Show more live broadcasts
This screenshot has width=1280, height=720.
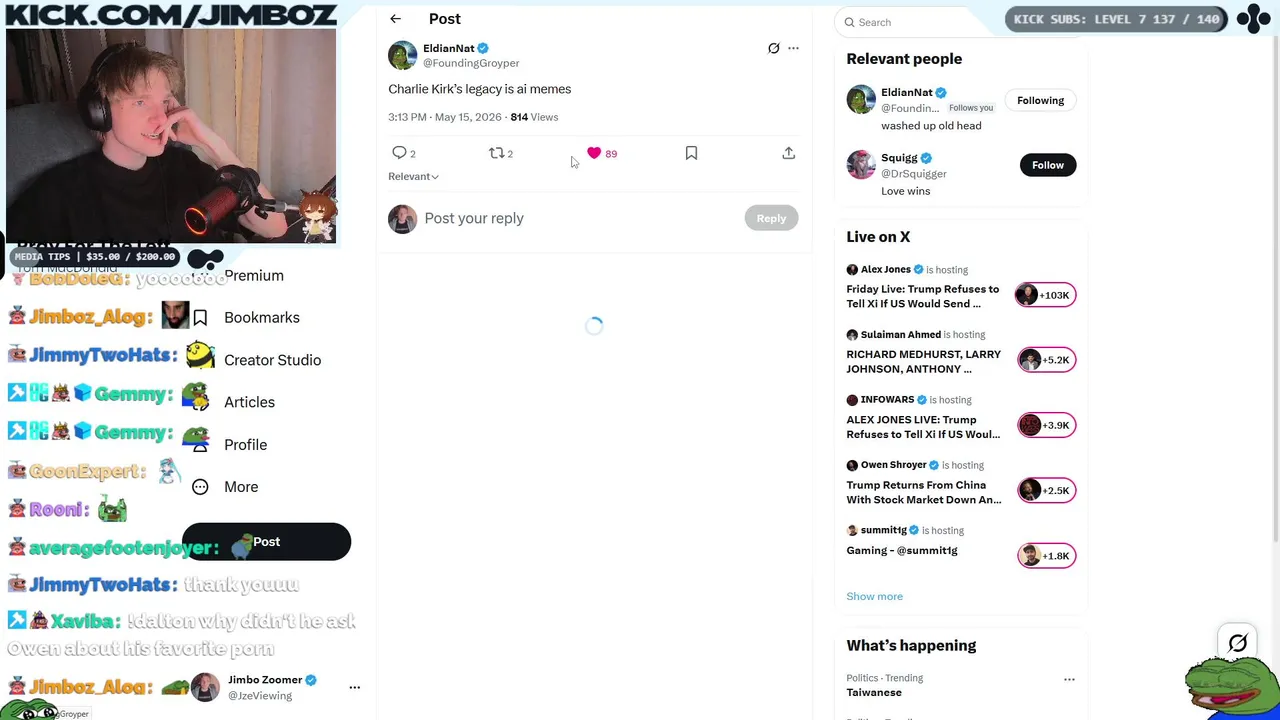(875, 596)
